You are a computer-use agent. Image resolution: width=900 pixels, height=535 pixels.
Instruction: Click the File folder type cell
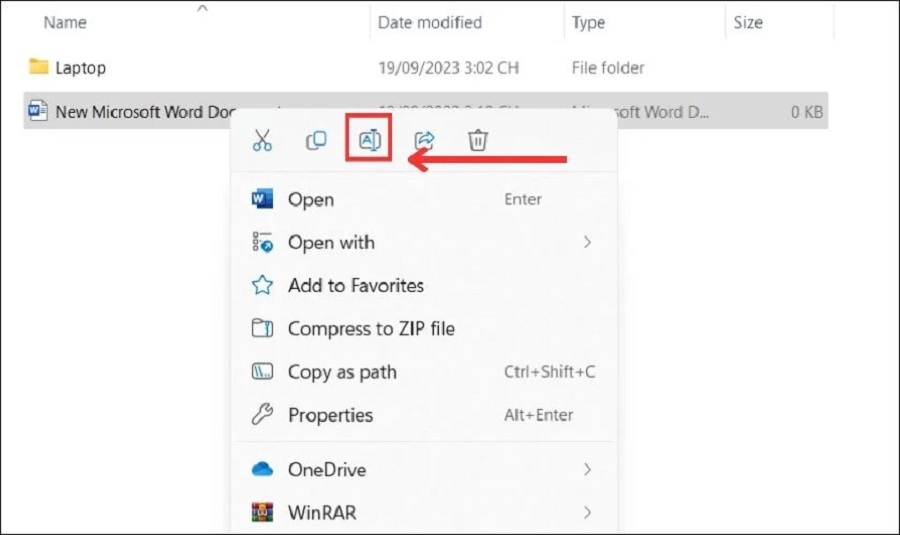point(608,68)
